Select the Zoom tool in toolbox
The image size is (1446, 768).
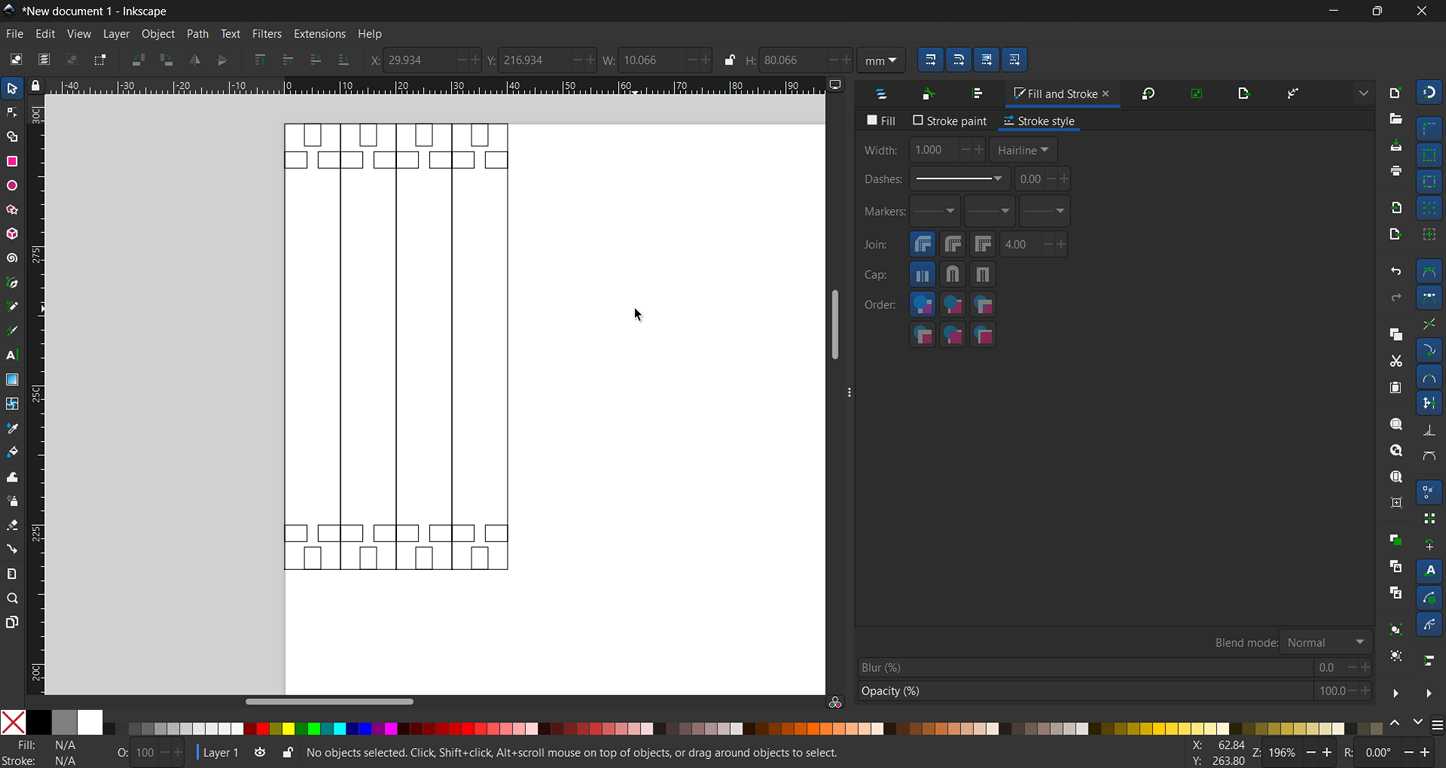[x=12, y=599]
